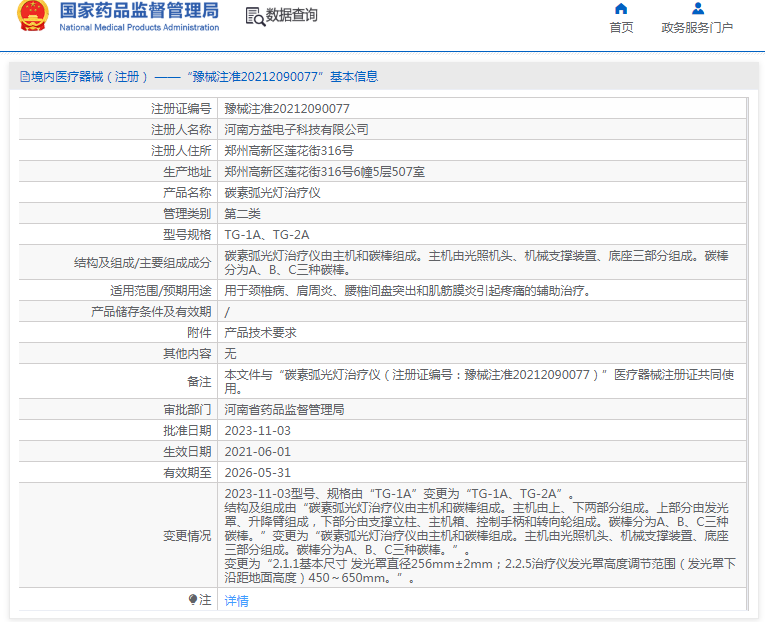This screenshot has height=622, width=765.
Task: Select effective date 2021-06-01
Action: click(x=258, y=452)
